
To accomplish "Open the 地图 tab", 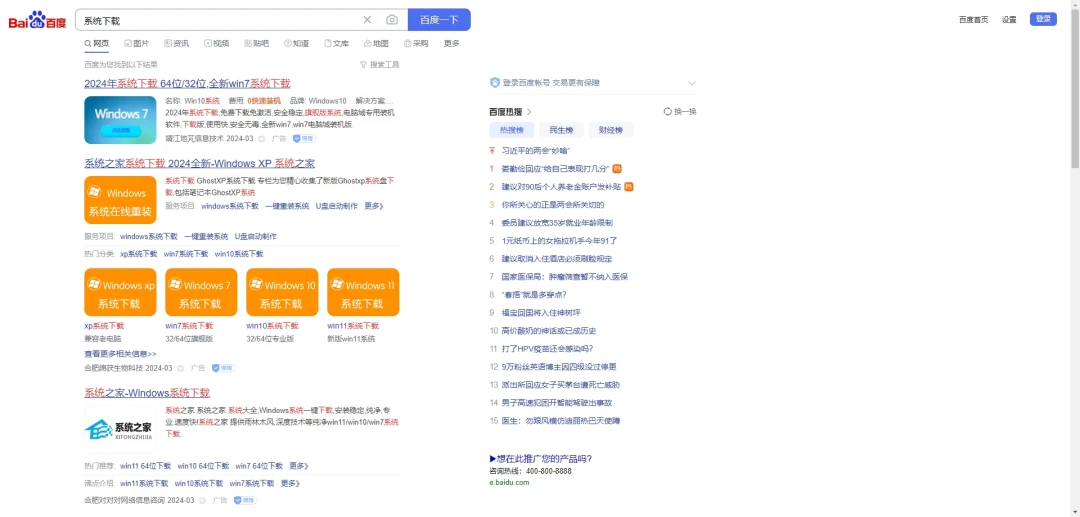I will pos(376,43).
